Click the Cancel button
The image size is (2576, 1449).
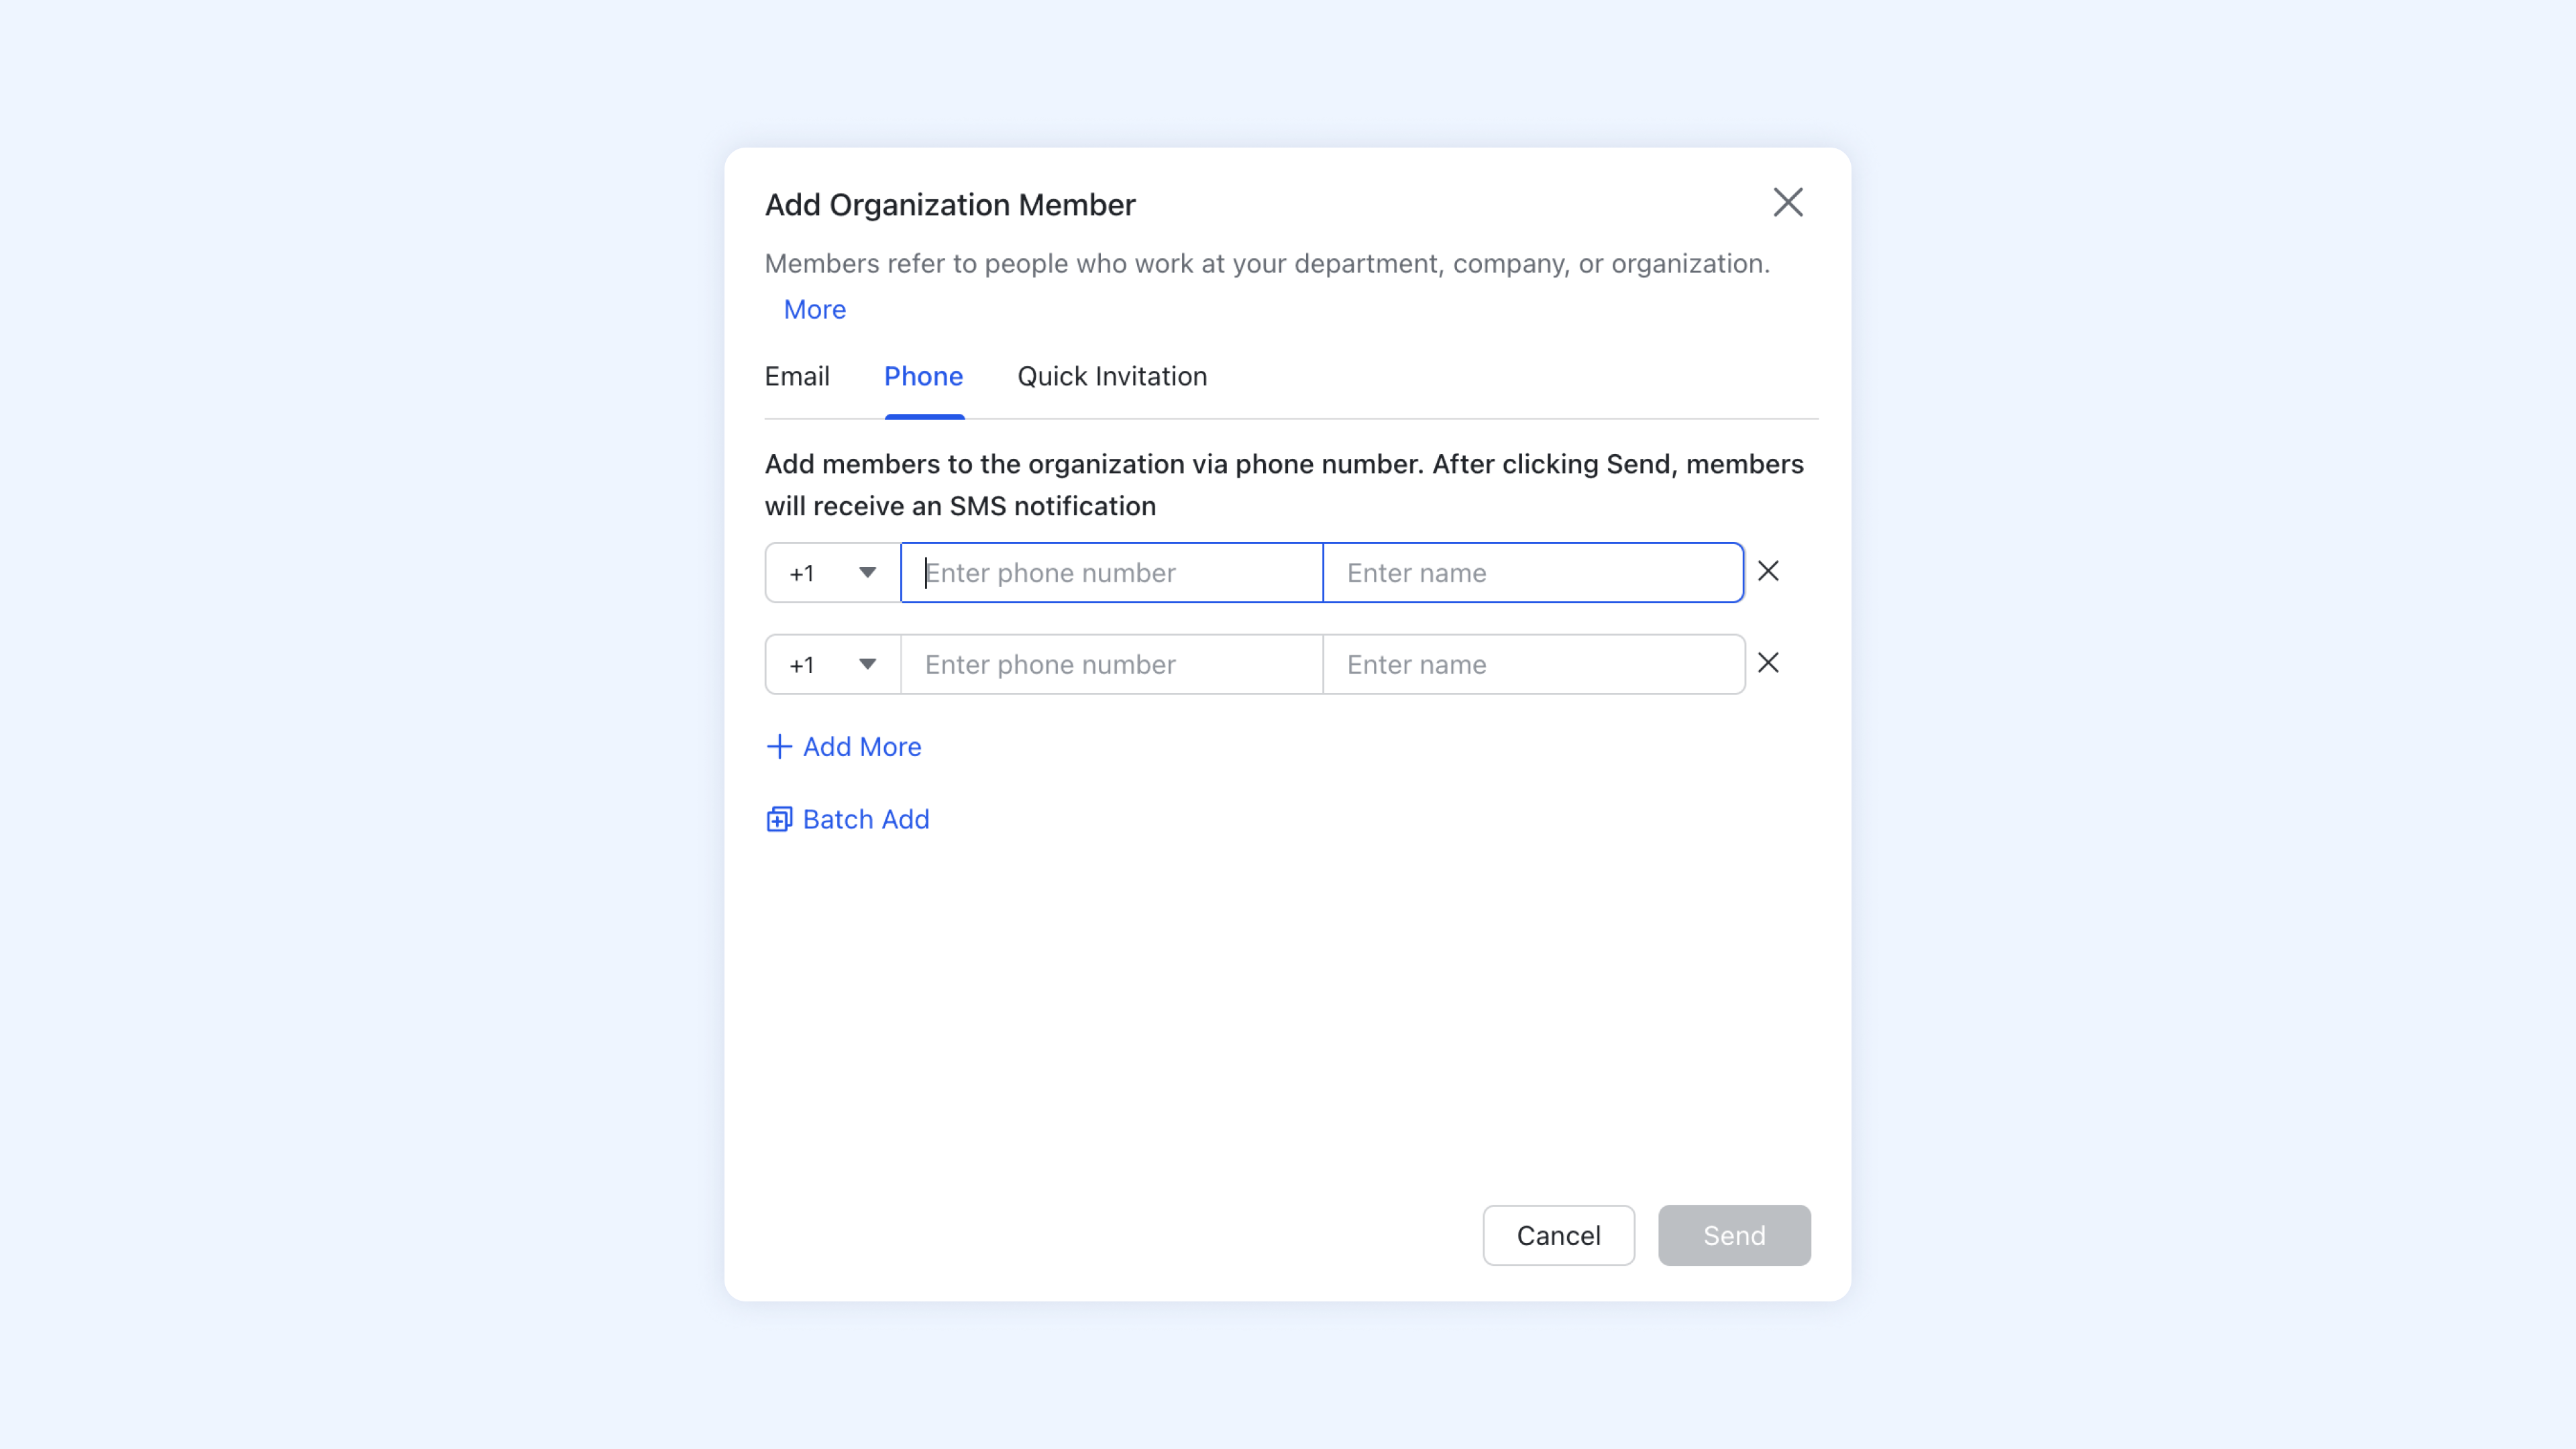(1558, 1235)
